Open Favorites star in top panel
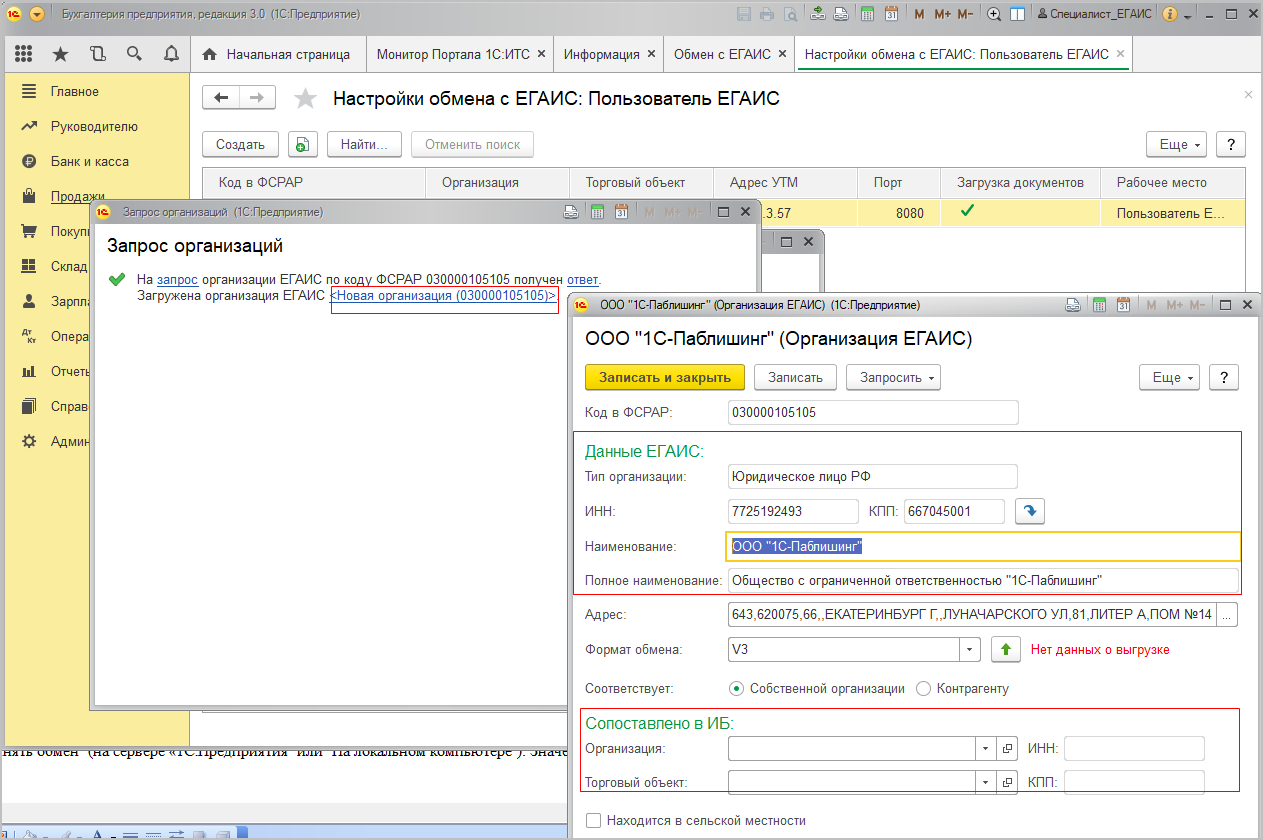This screenshot has width=1263, height=840. pyautogui.click(x=60, y=54)
